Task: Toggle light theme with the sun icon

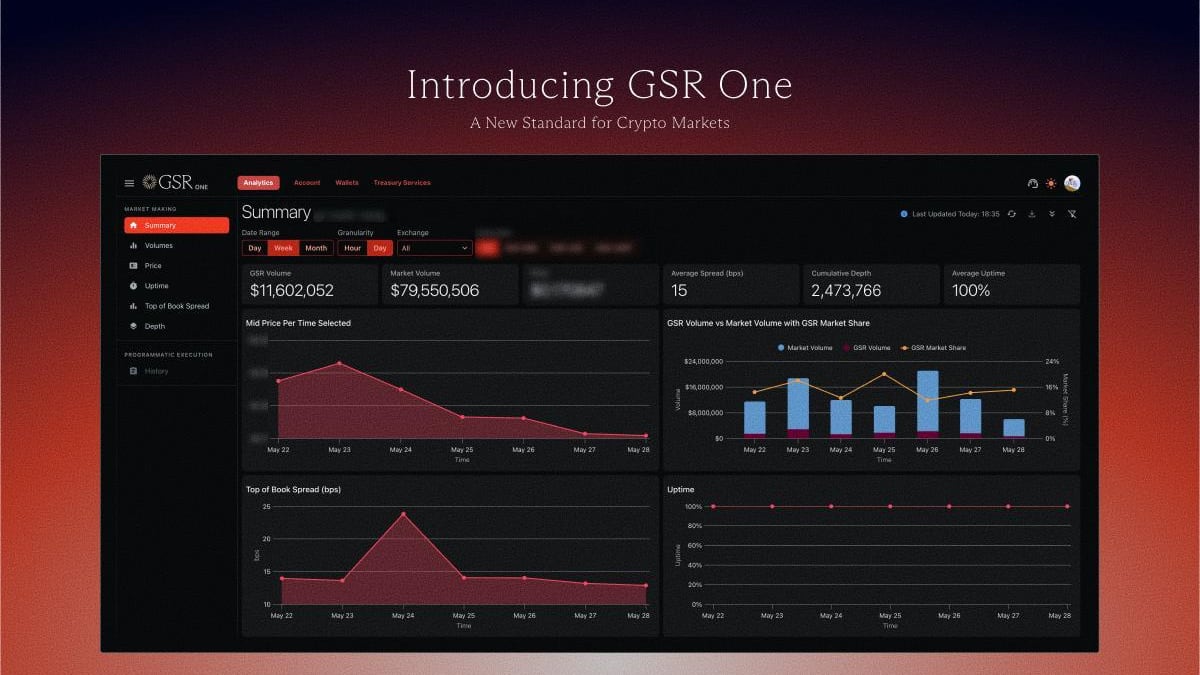Action: (x=1050, y=183)
